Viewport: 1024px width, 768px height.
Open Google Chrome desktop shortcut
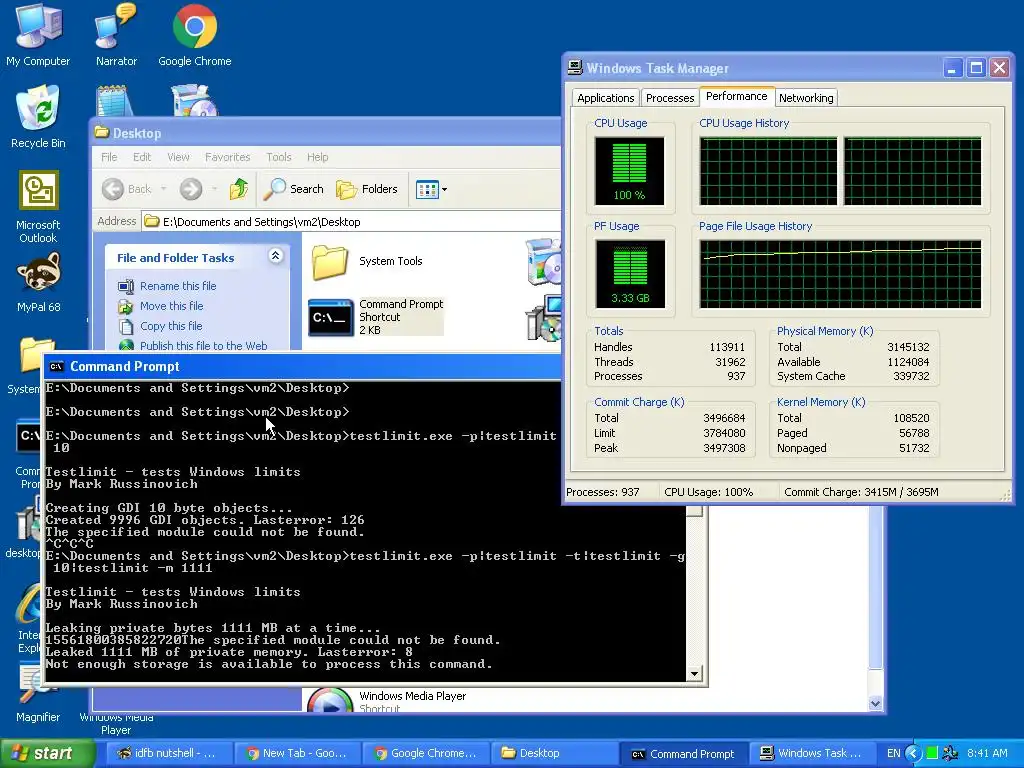195,36
